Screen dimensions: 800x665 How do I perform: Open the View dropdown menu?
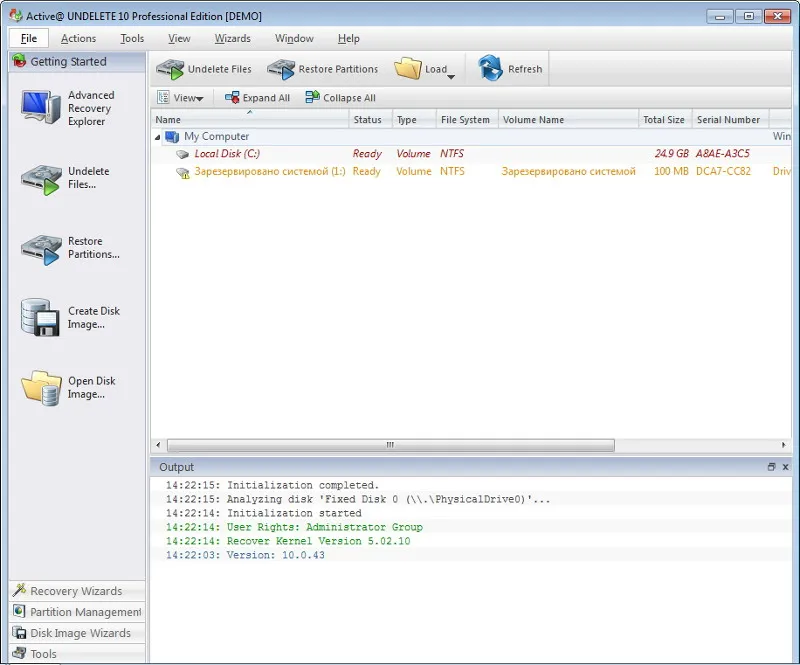click(181, 97)
